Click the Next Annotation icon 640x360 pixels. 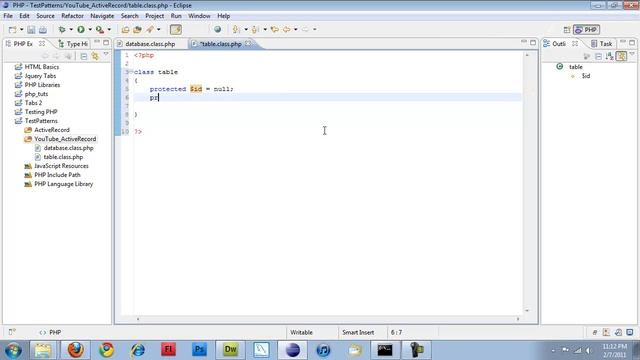click(x=236, y=29)
